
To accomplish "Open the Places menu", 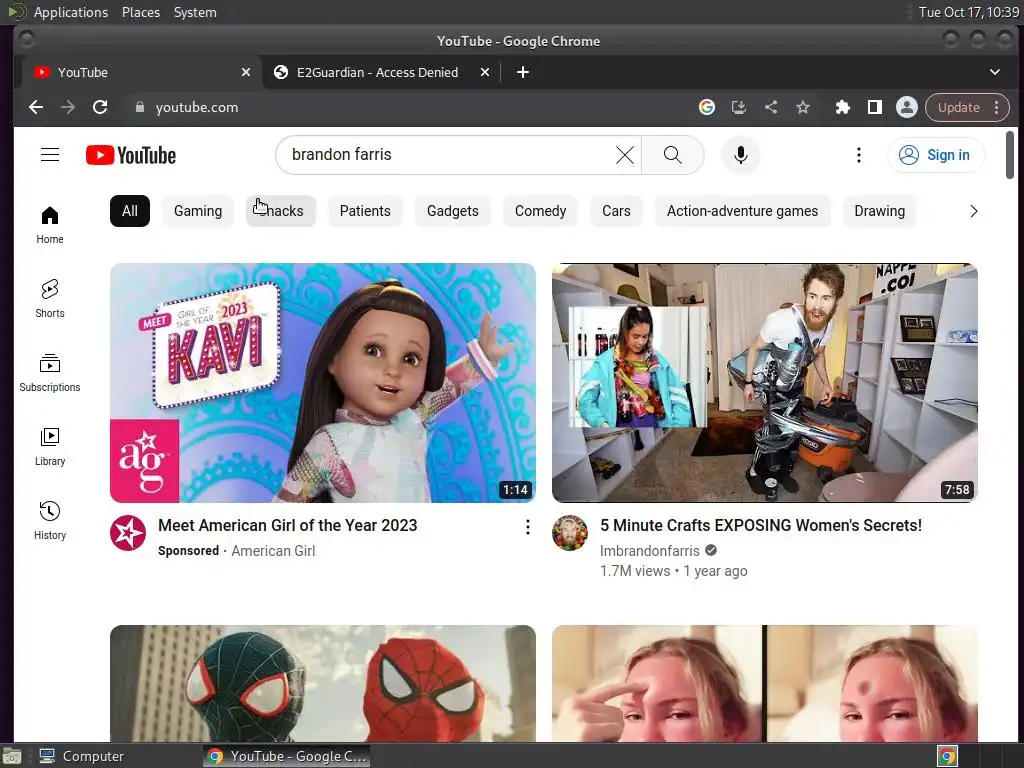I will coord(141,12).
